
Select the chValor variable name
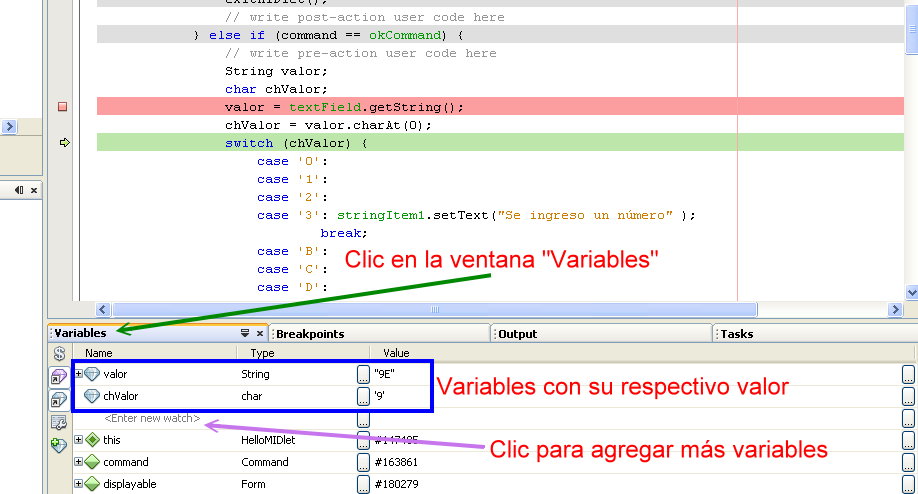121,396
